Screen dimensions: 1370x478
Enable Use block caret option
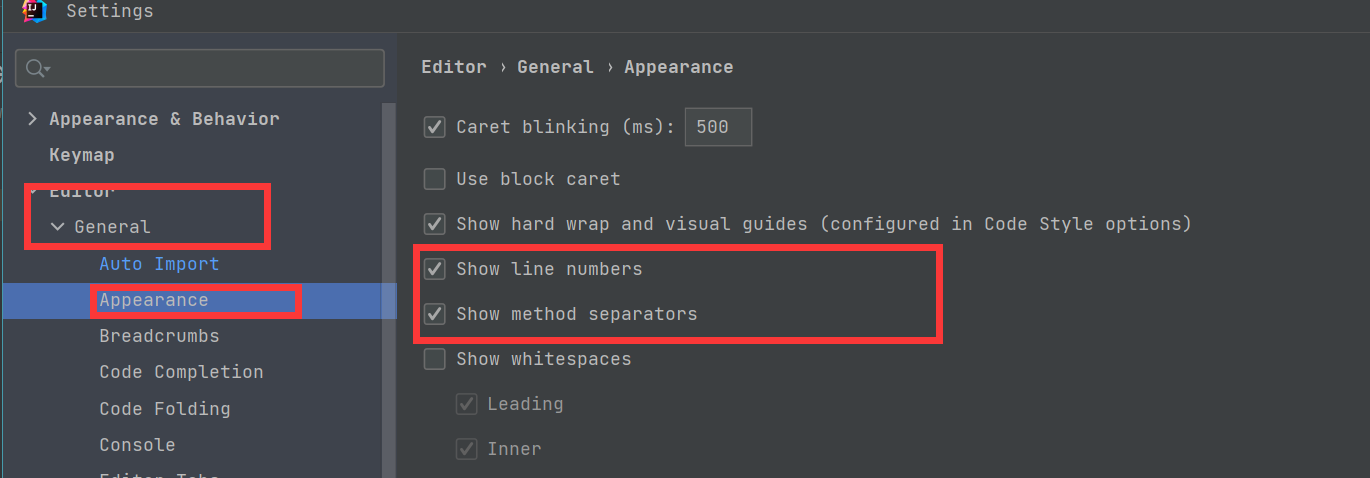[435, 179]
